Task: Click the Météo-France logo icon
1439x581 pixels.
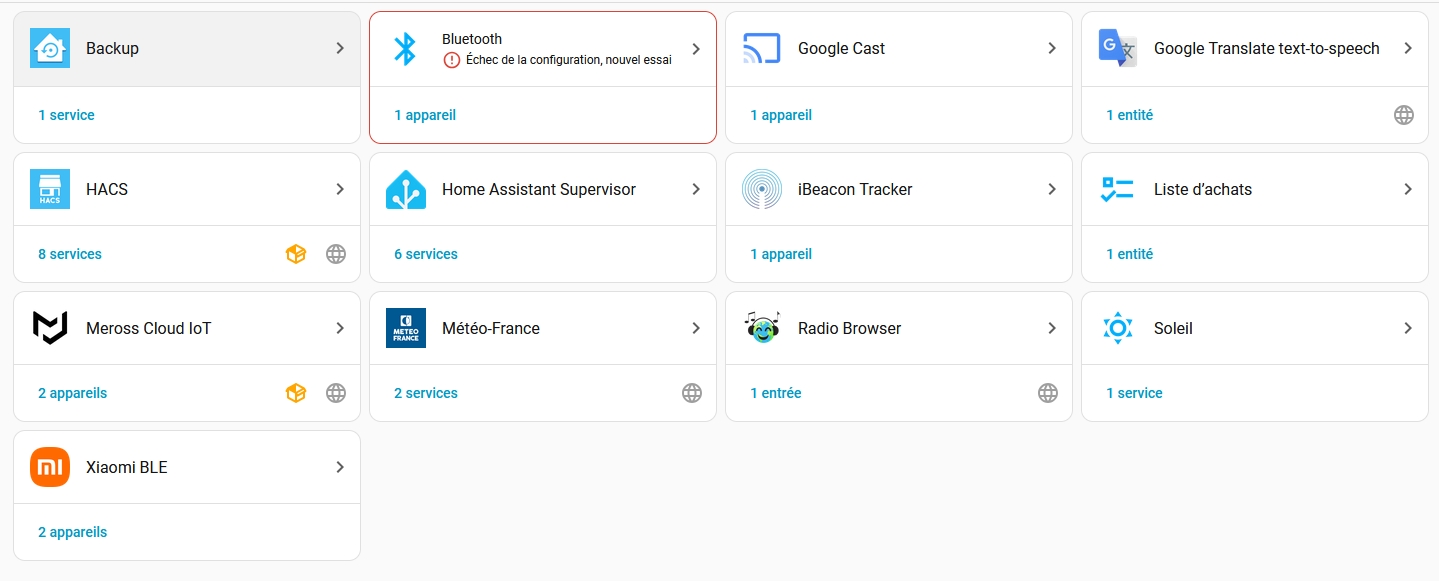Action: 405,328
